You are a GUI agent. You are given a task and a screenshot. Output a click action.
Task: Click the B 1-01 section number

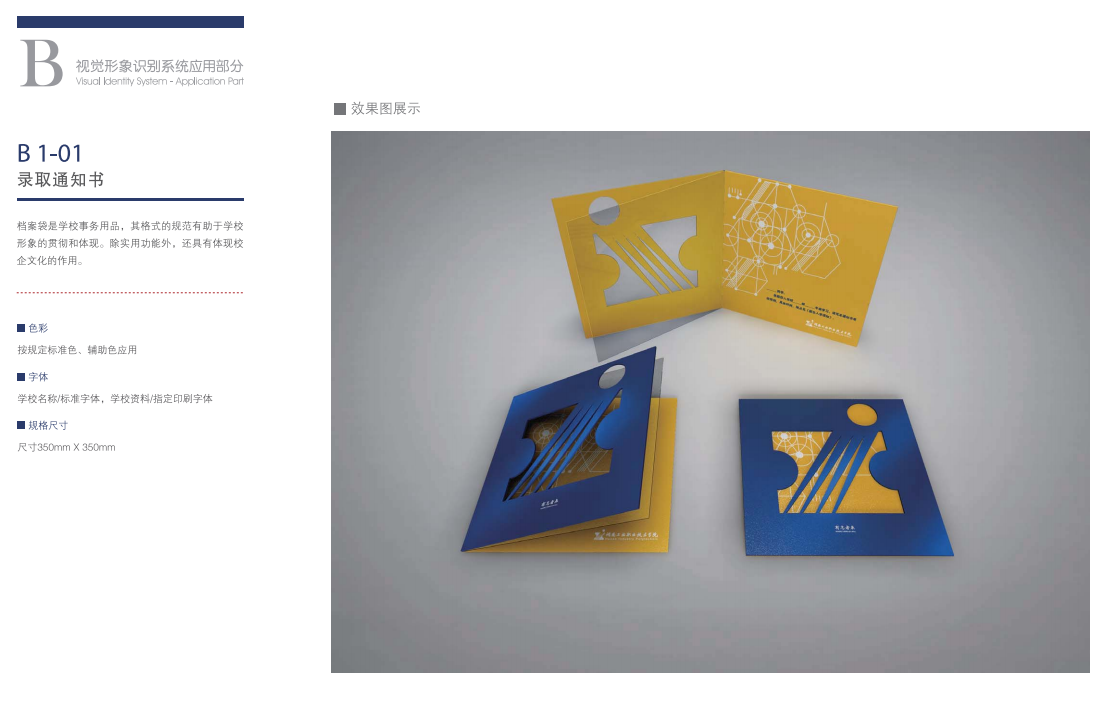coord(50,153)
